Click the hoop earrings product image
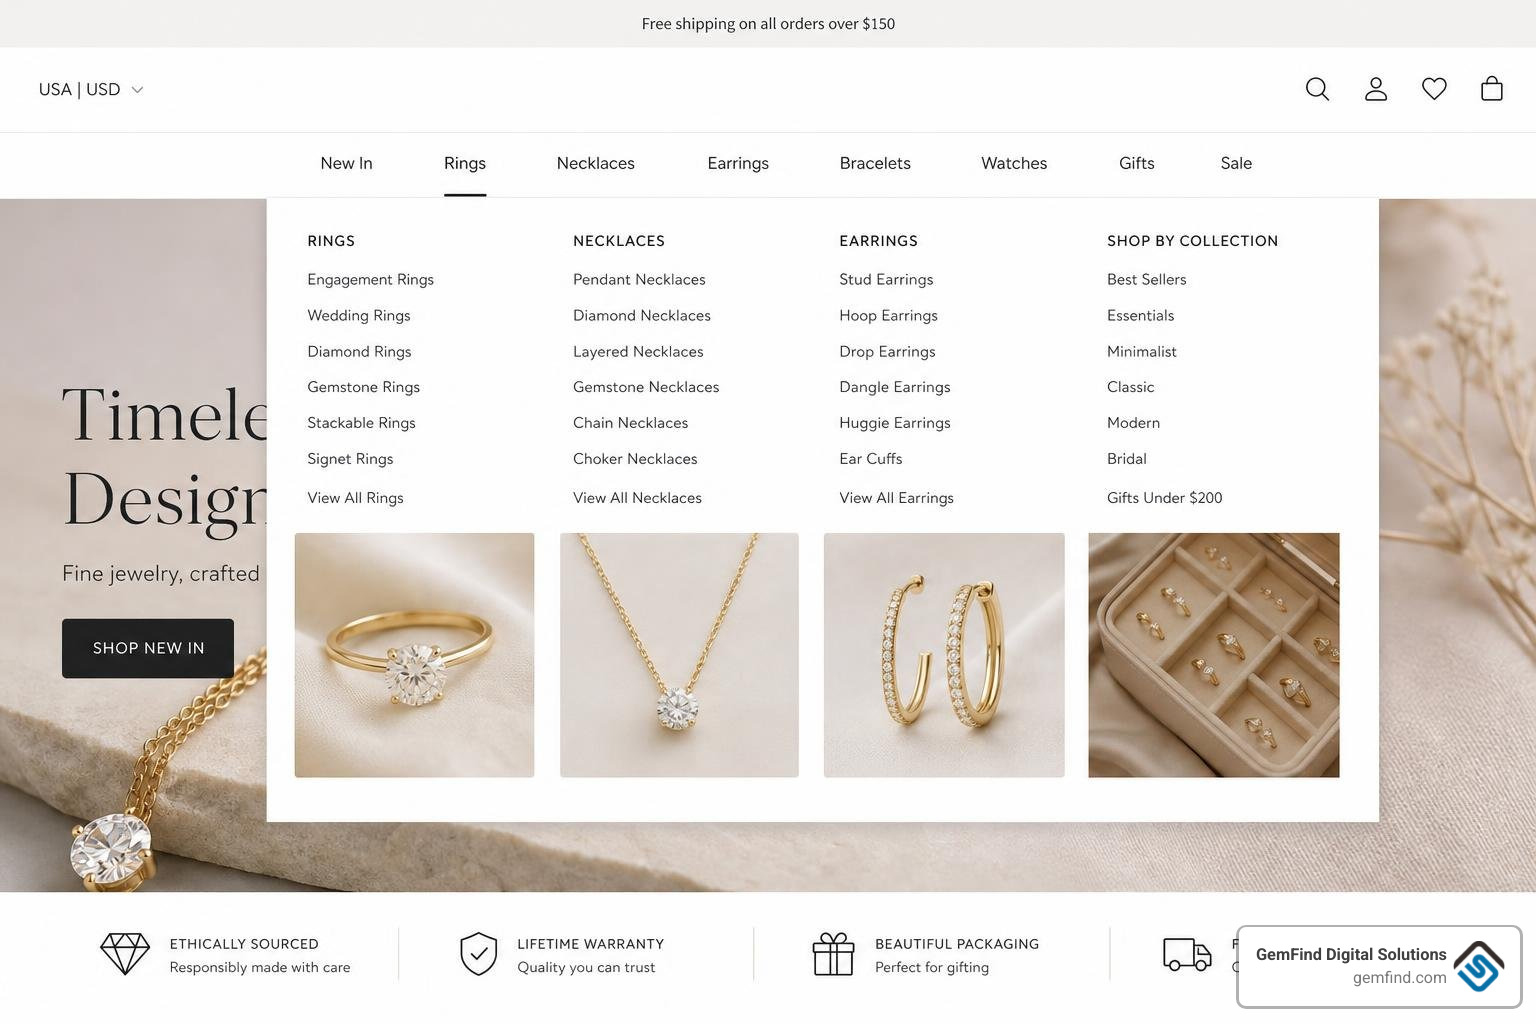Image resolution: width=1536 pixels, height=1024 pixels. pyautogui.click(x=944, y=655)
